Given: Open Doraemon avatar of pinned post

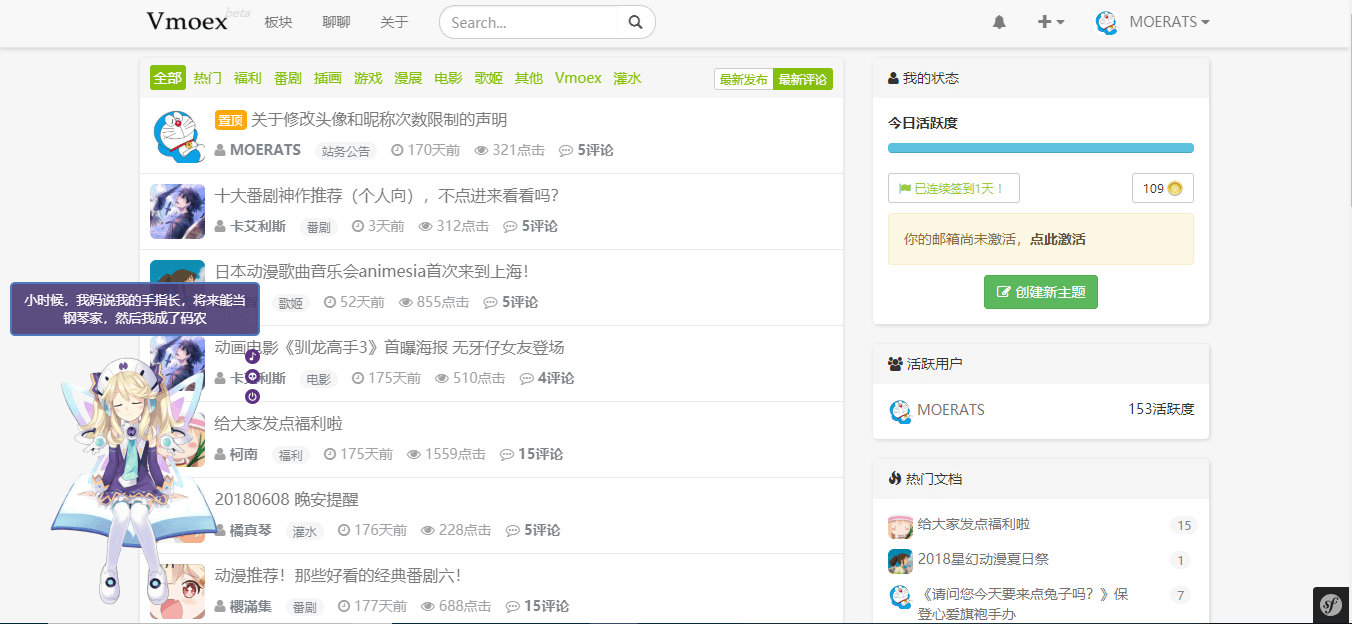Looking at the screenshot, I should (178, 136).
